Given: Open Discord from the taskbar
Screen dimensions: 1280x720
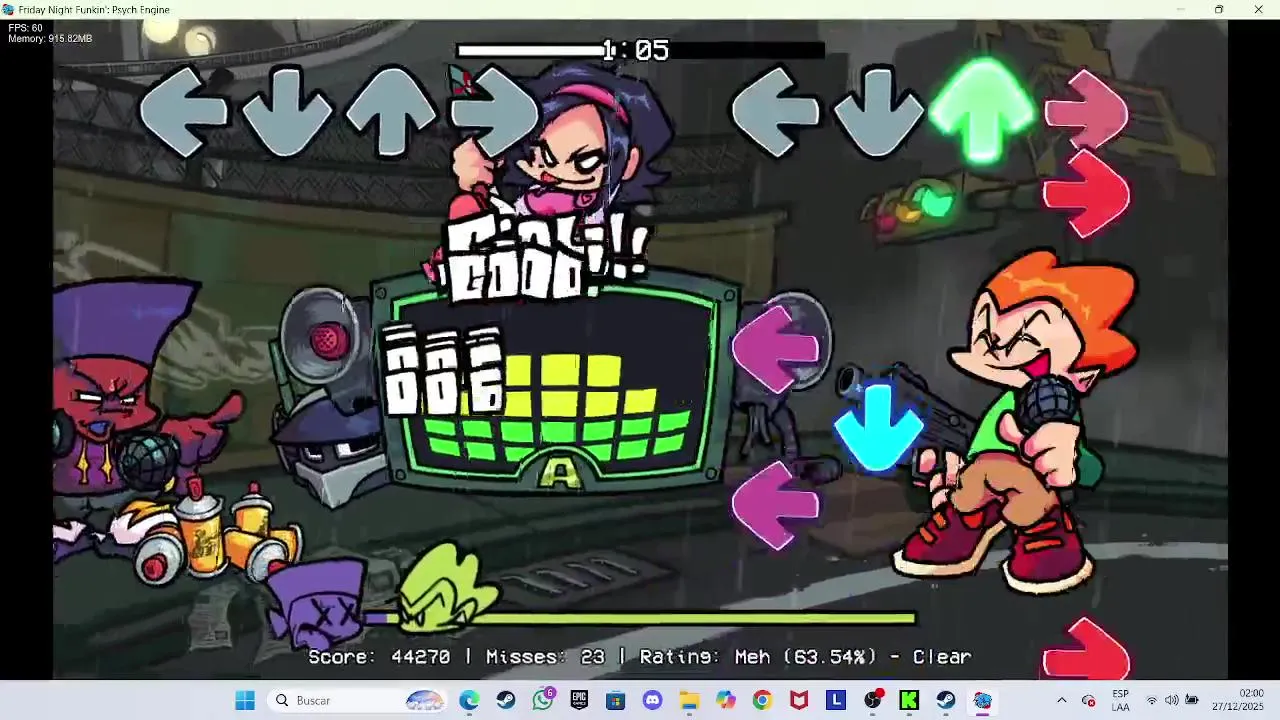Looking at the screenshot, I should click(653, 700).
